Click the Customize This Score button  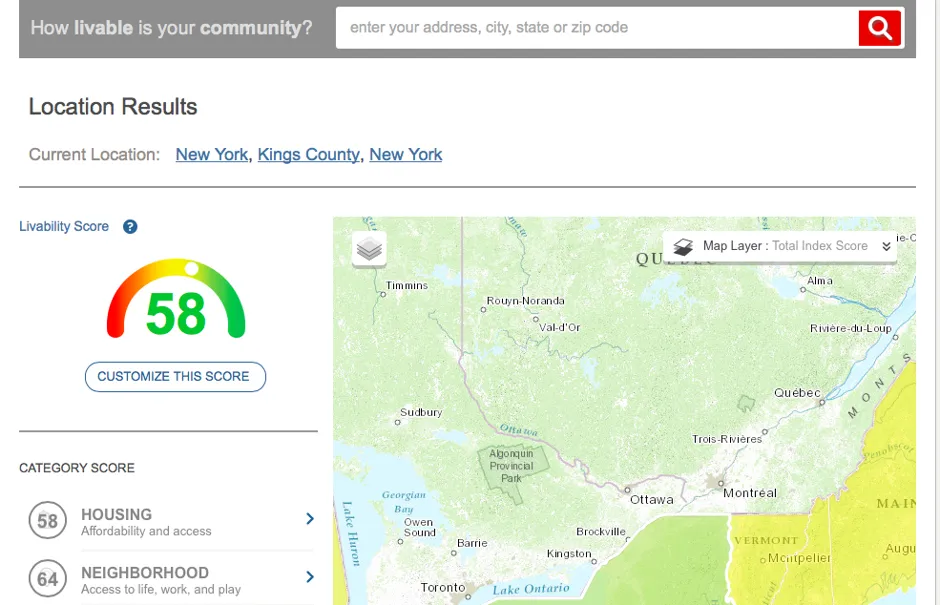coord(175,377)
